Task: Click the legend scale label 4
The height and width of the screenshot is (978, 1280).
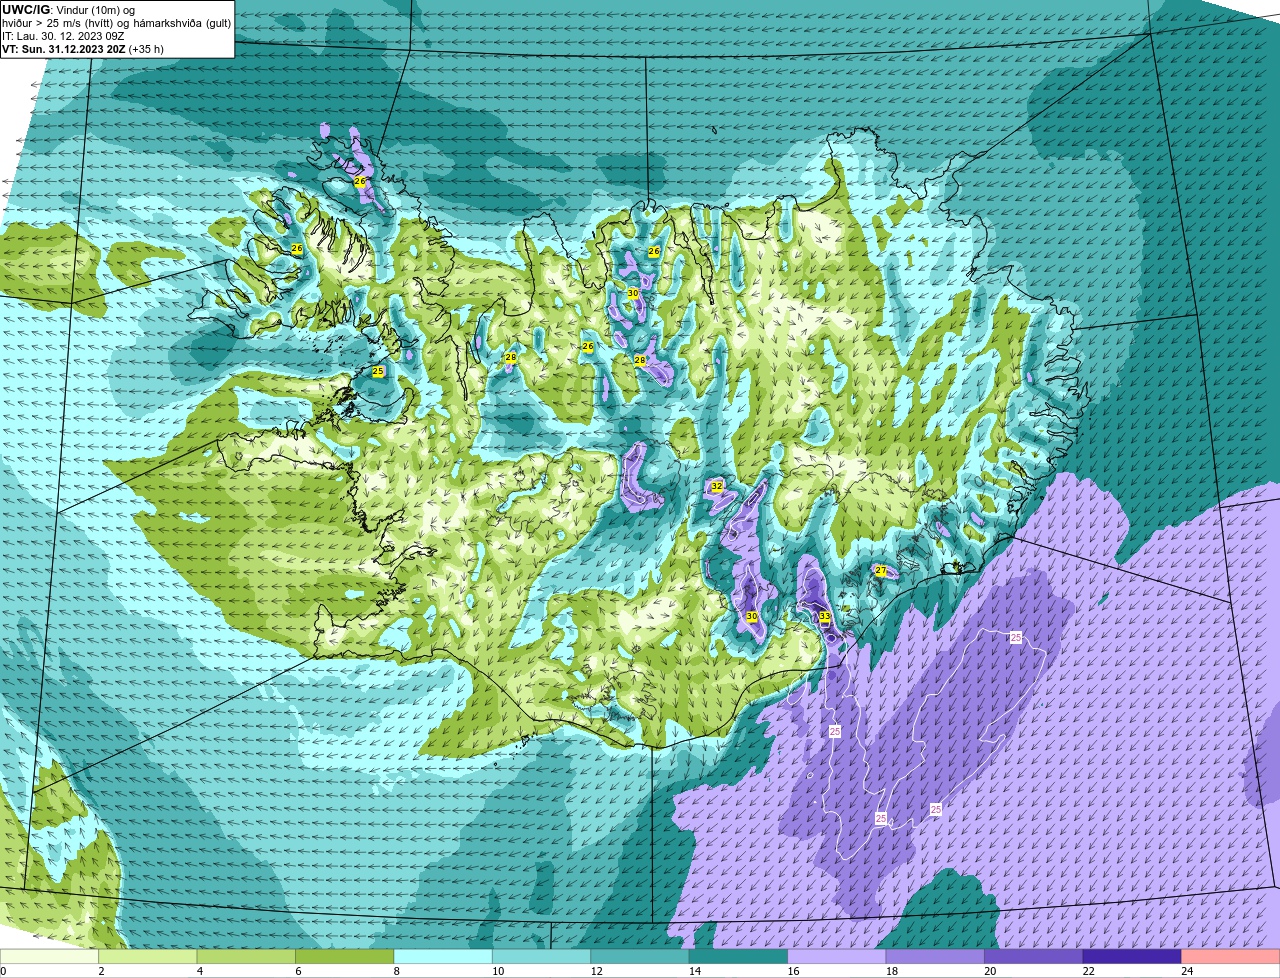Action: [x=199, y=971]
